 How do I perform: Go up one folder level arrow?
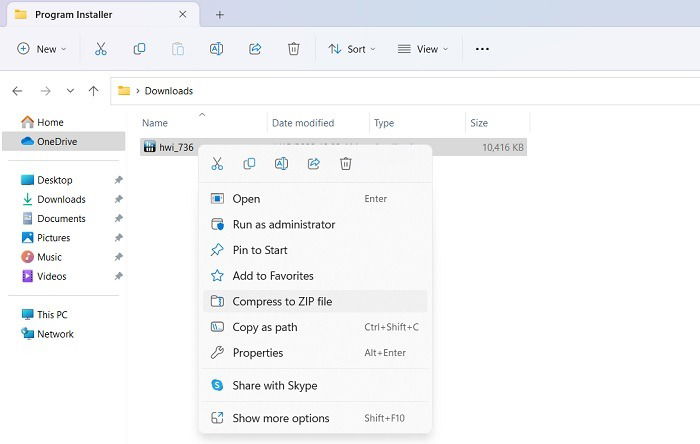coord(93,91)
